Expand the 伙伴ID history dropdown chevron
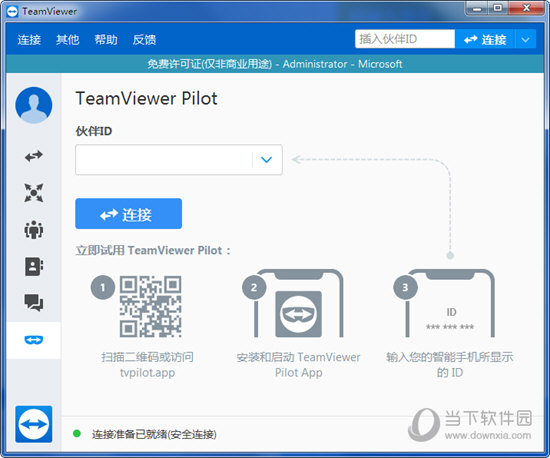The width and height of the screenshot is (550, 458). pyautogui.click(x=267, y=160)
